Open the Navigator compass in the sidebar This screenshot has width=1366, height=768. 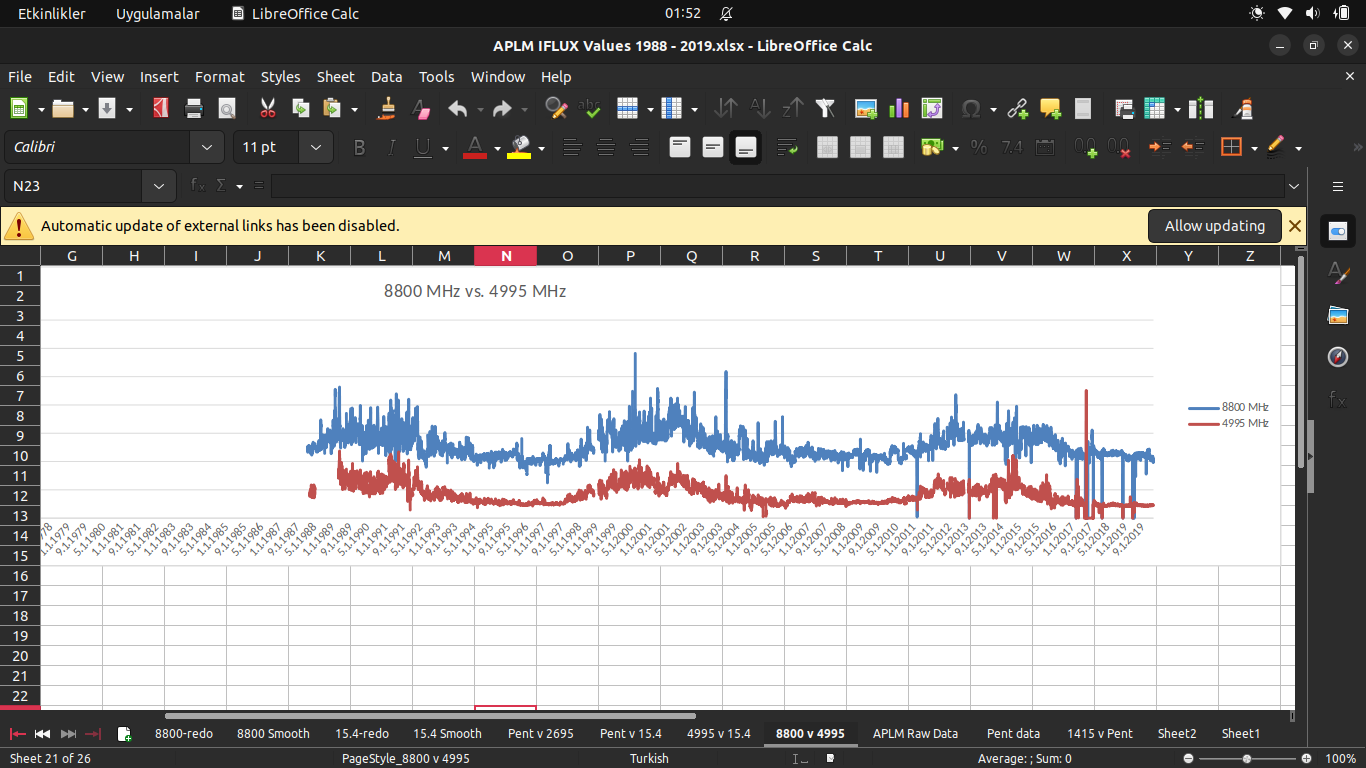click(1338, 357)
